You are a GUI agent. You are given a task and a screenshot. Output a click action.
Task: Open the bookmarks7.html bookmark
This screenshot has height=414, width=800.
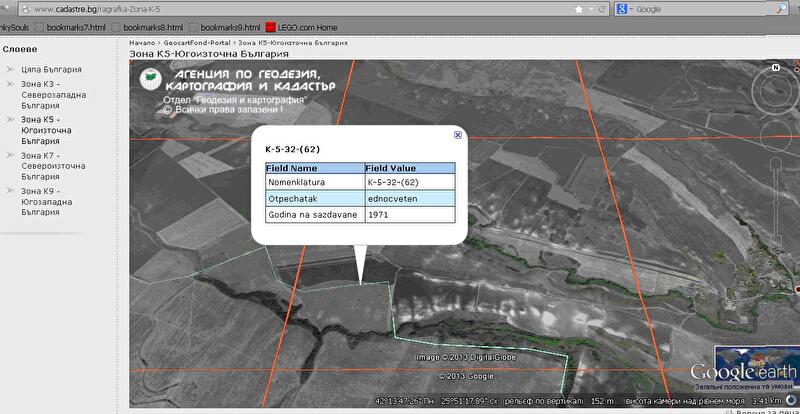(x=70, y=27)
